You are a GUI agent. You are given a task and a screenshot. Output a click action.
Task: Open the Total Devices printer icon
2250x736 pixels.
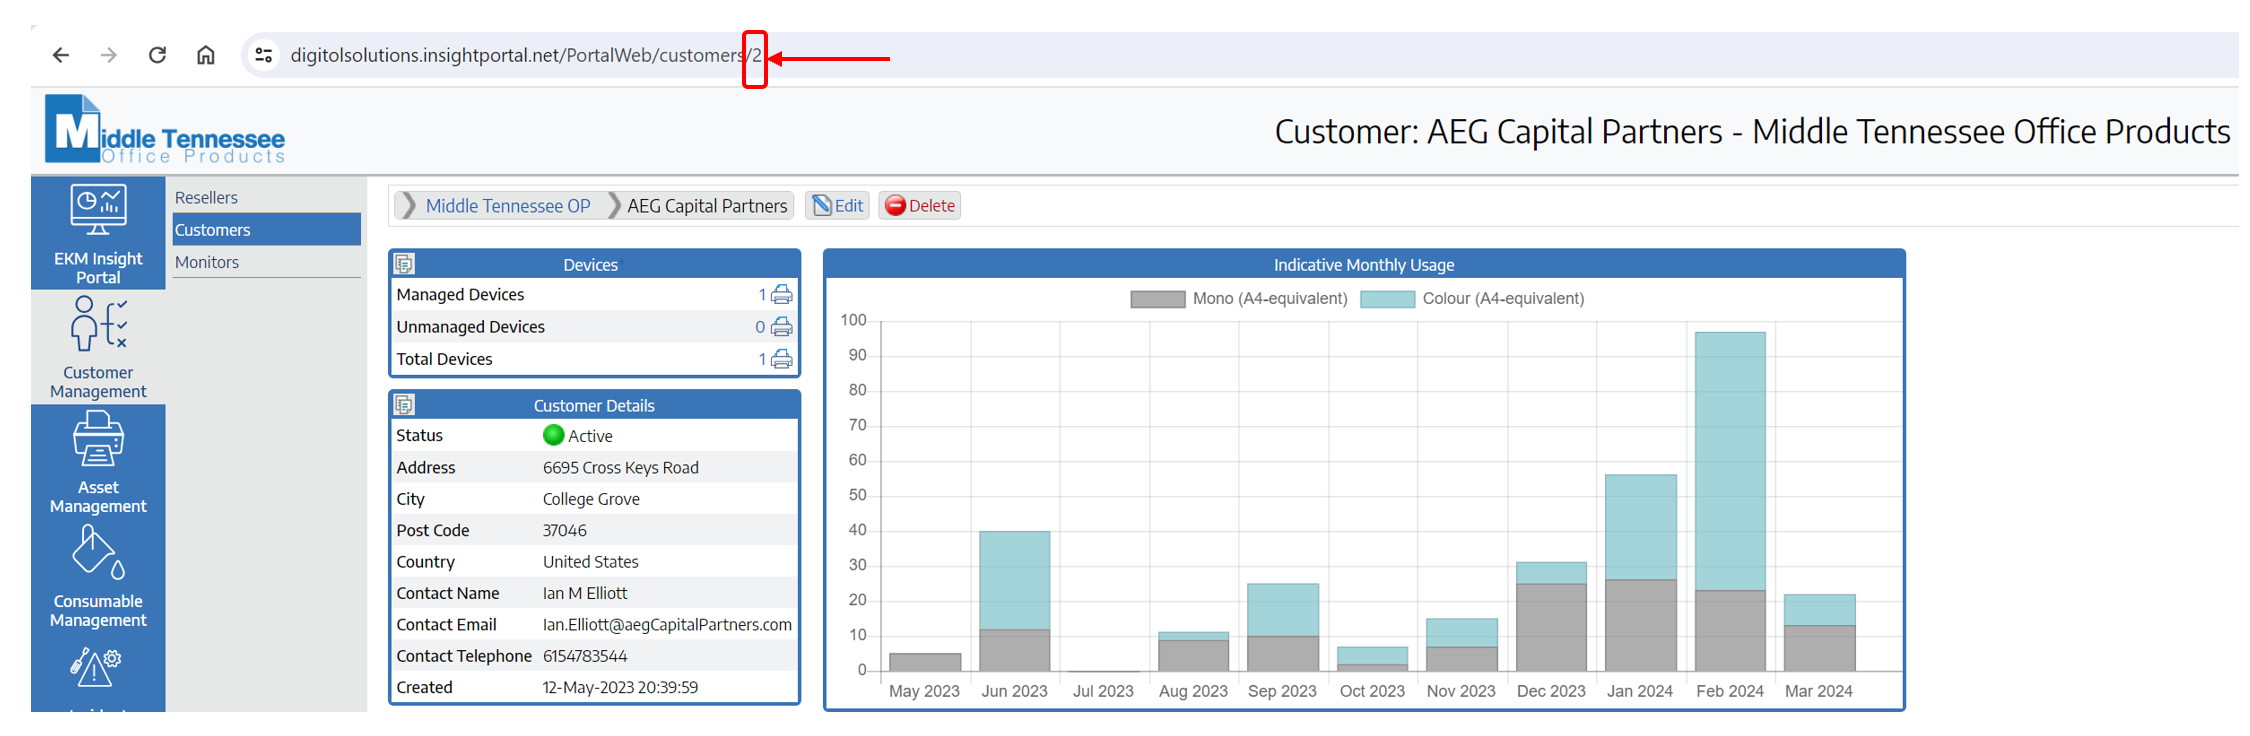(x=782, y=359)
